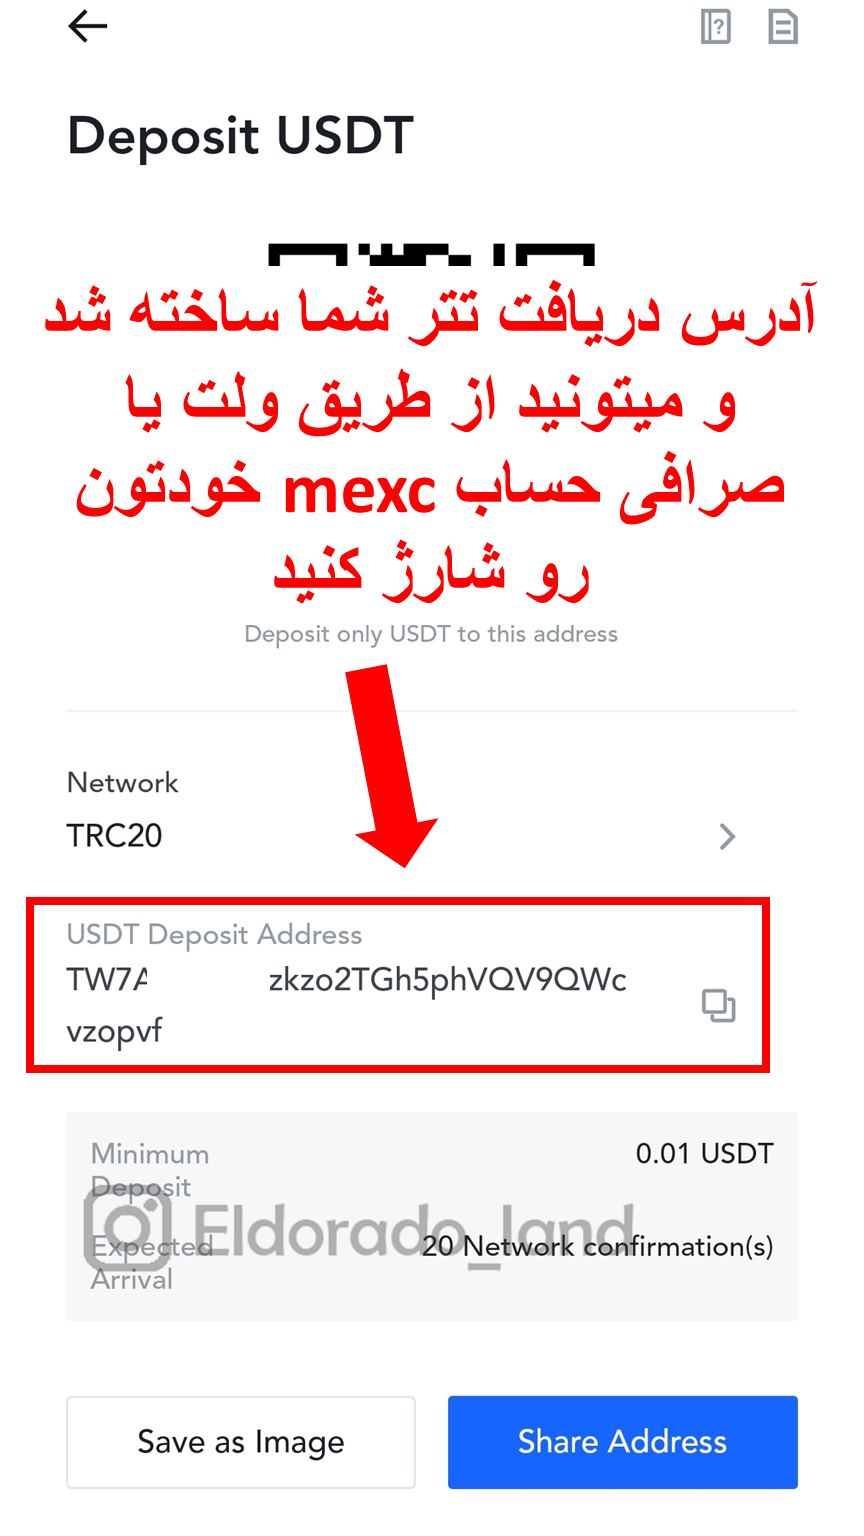Click the 20 Network confirmation(s) text

[597, 1246]
